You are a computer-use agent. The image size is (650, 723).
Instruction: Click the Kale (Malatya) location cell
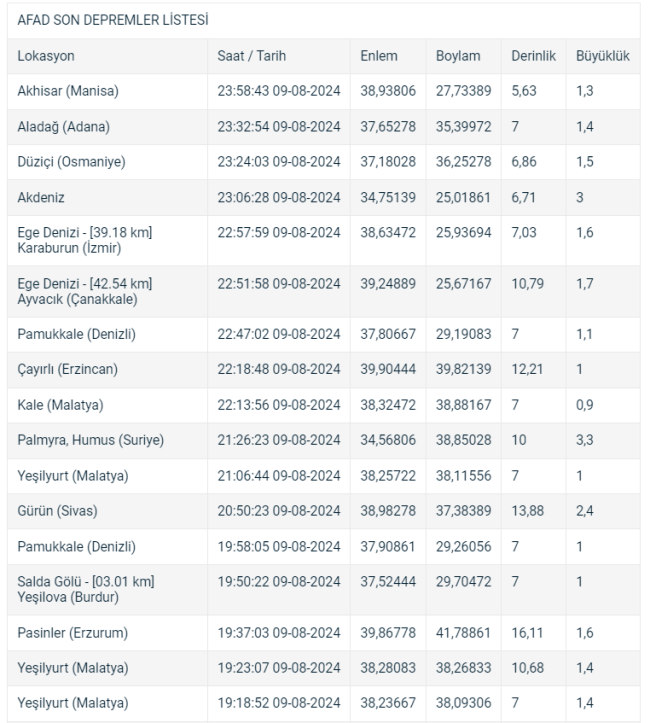(x=60, y=405)
